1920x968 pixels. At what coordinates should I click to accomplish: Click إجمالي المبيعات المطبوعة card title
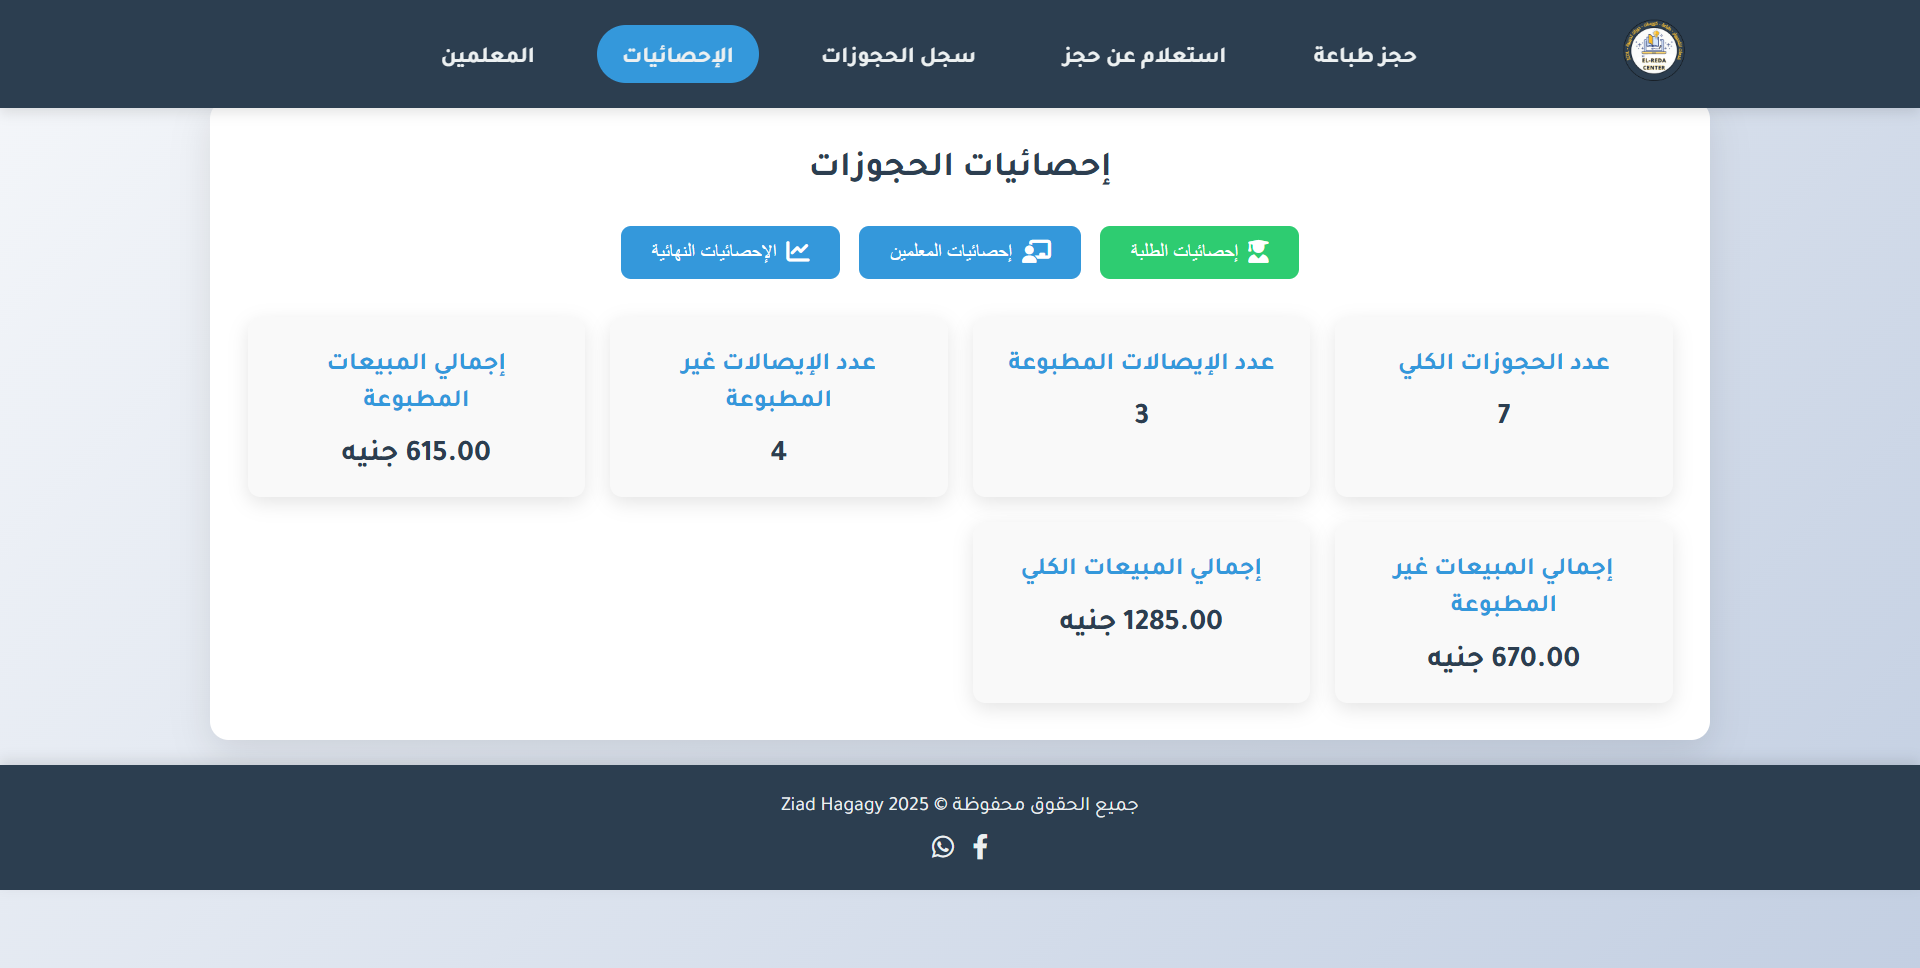[x=416, y=380]
